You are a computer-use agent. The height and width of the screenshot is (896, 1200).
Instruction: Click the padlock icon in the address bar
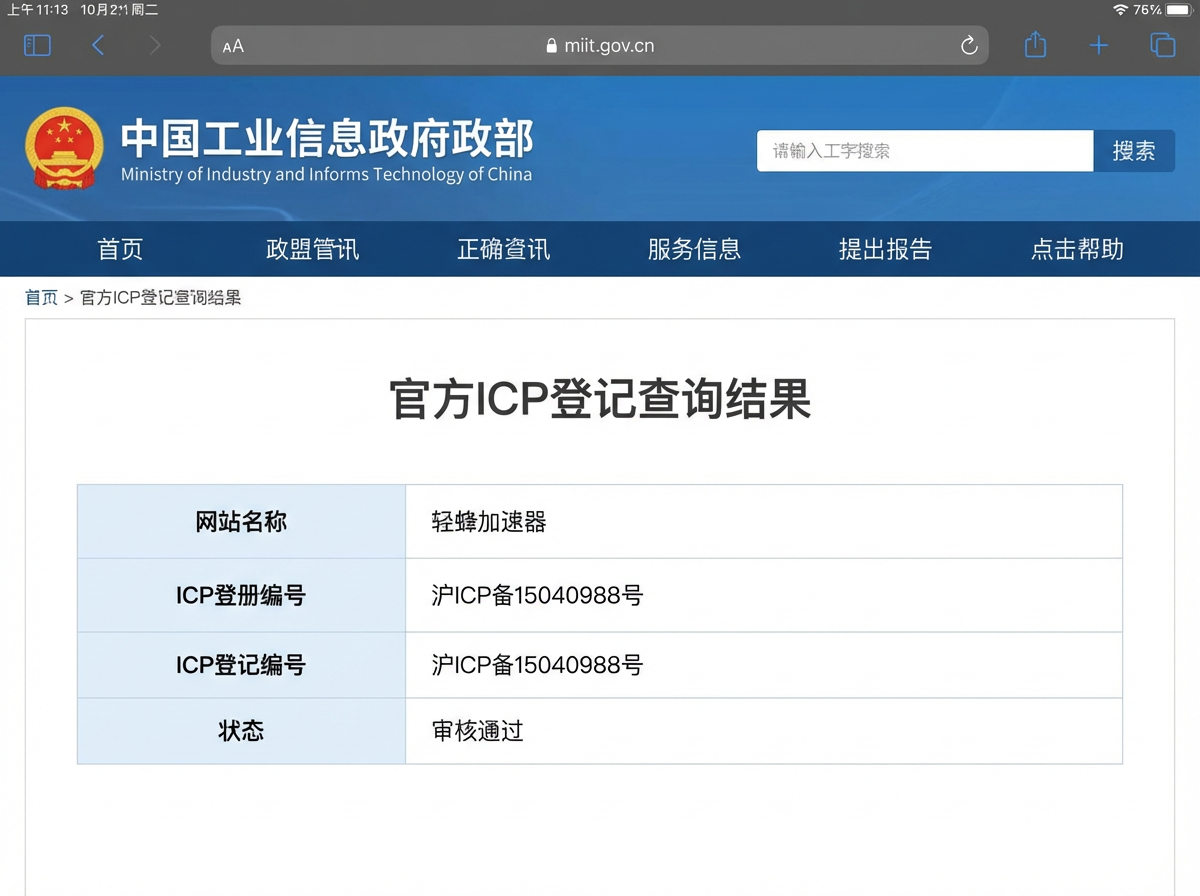(x=550, y=45)
